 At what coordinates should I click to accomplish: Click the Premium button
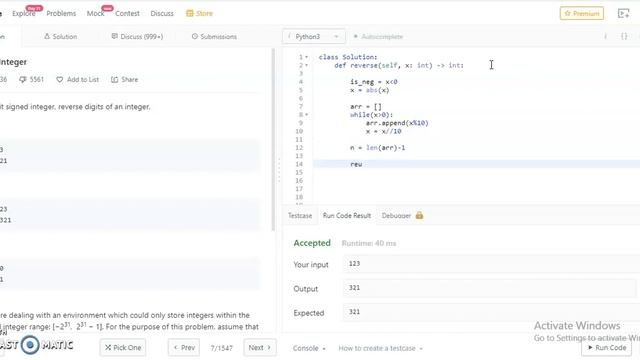[582, 13]
